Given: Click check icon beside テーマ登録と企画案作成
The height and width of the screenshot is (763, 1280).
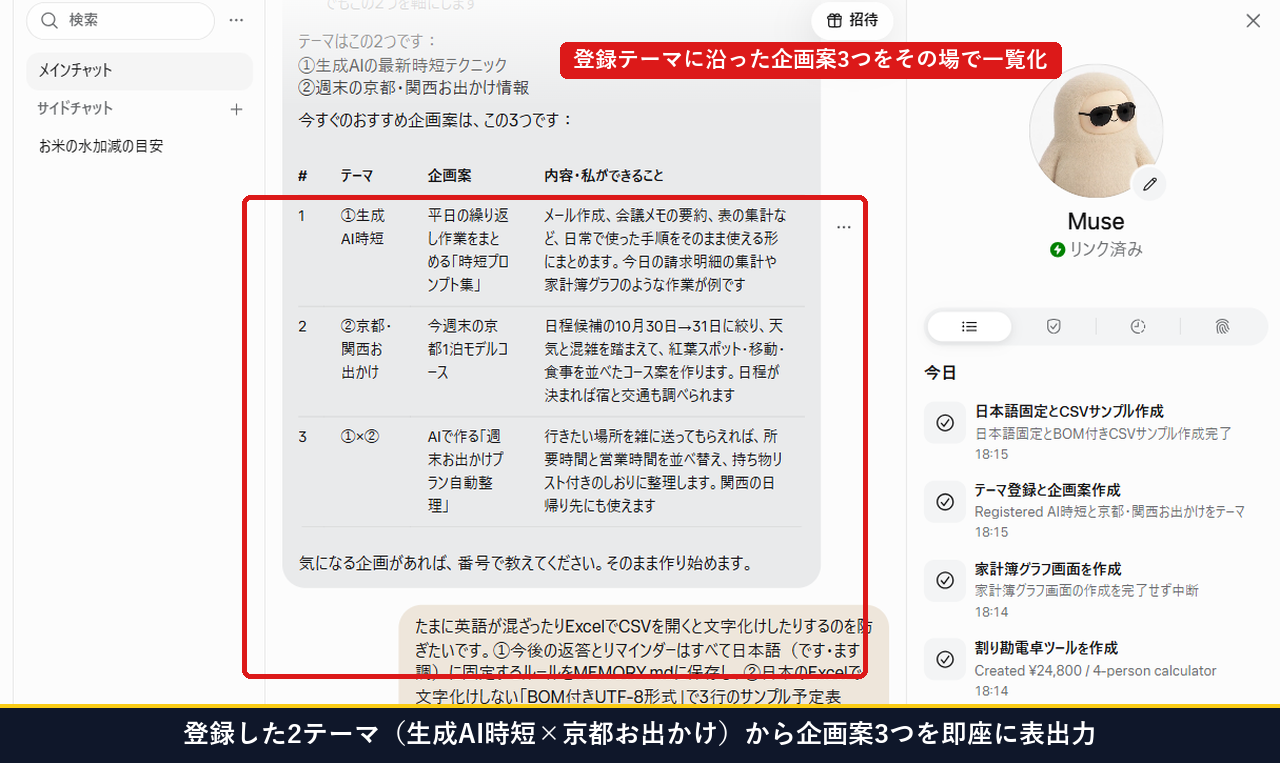Looking at the screenshot, I should point(945,502).
